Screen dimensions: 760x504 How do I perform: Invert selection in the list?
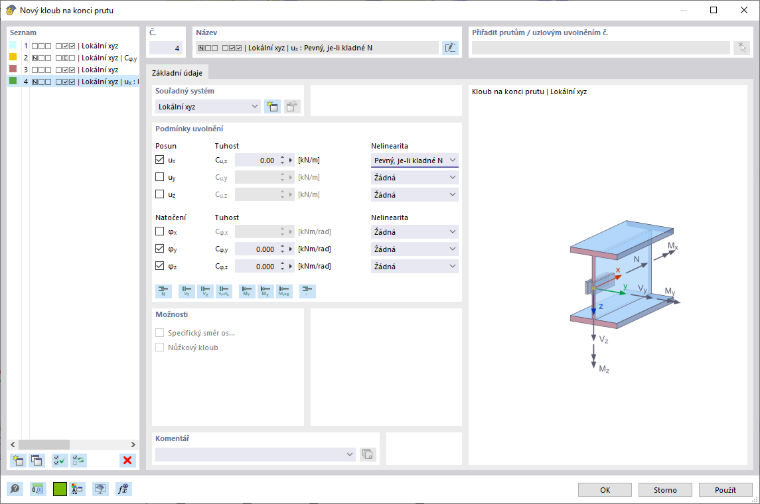(x=78, y=460)
